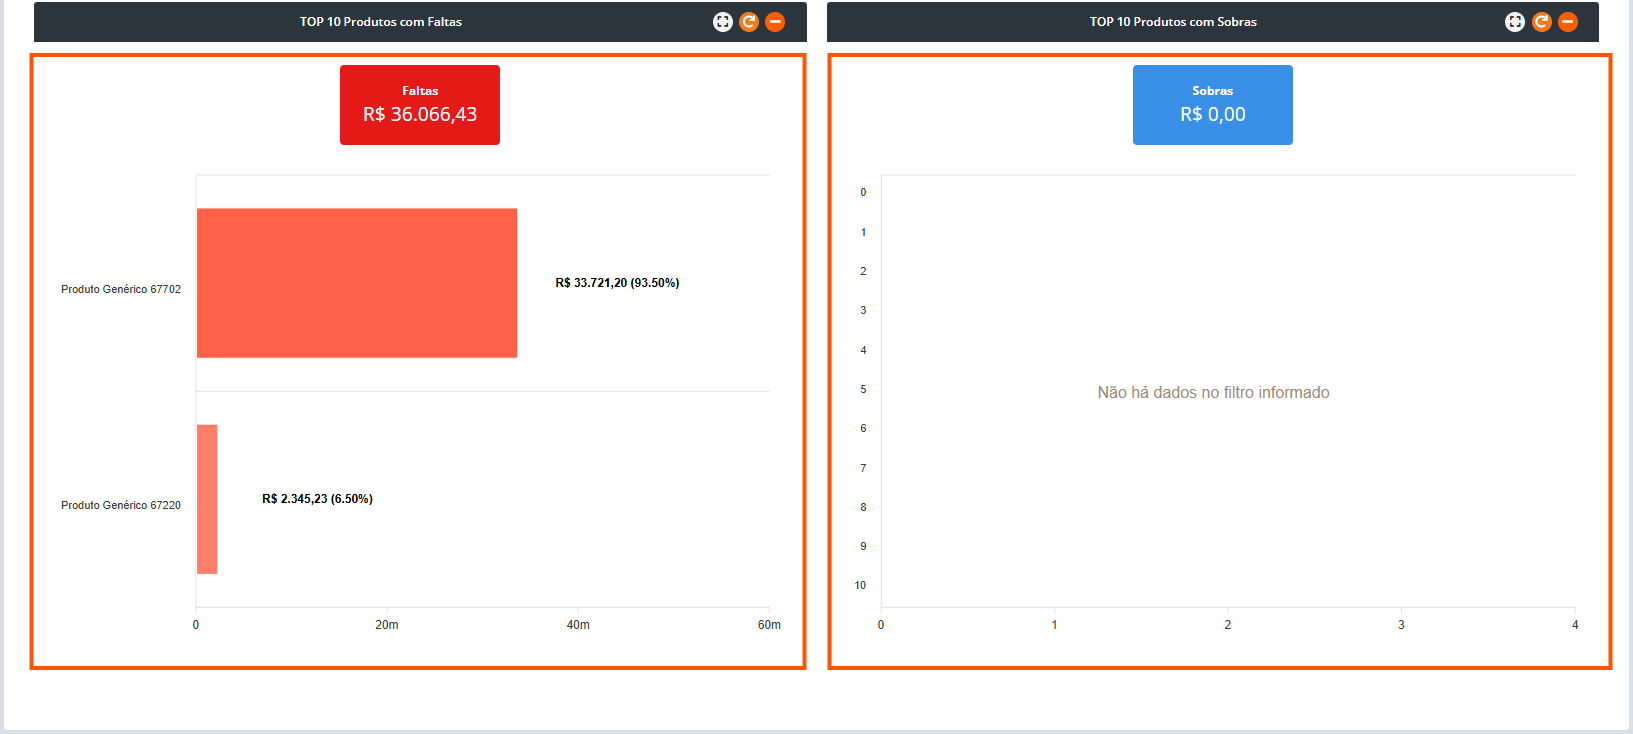The height and width of the screenshot is (734, 1633).
Task: Click the Produto Genérico 67702 axis label
Action: coord(121,289)
